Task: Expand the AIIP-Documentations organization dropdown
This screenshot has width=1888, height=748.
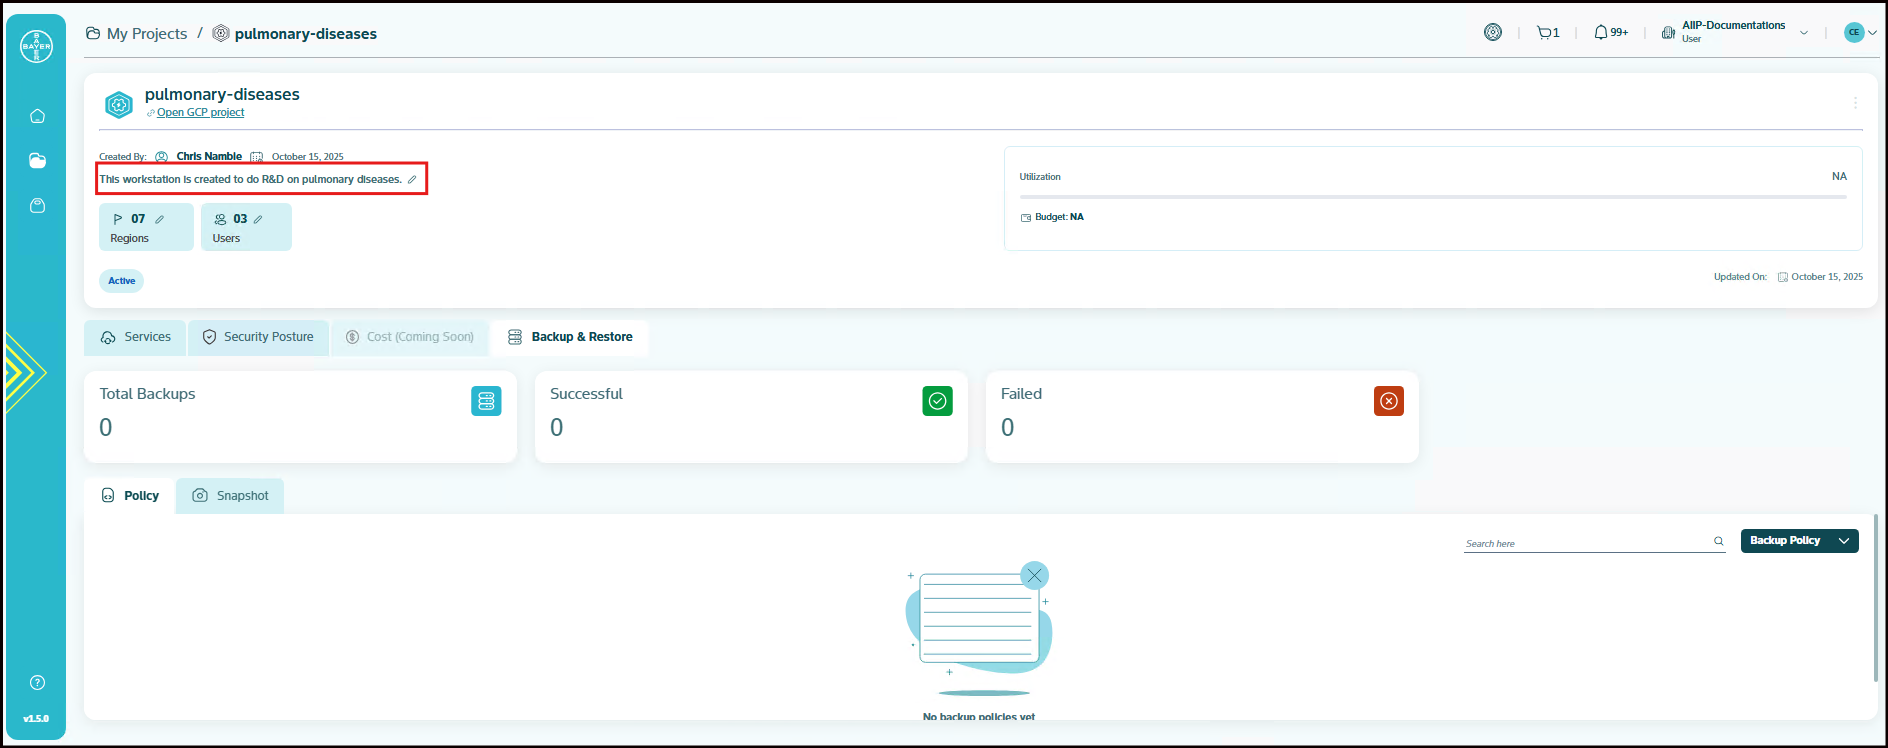Action: click(x=1804, y=33)
